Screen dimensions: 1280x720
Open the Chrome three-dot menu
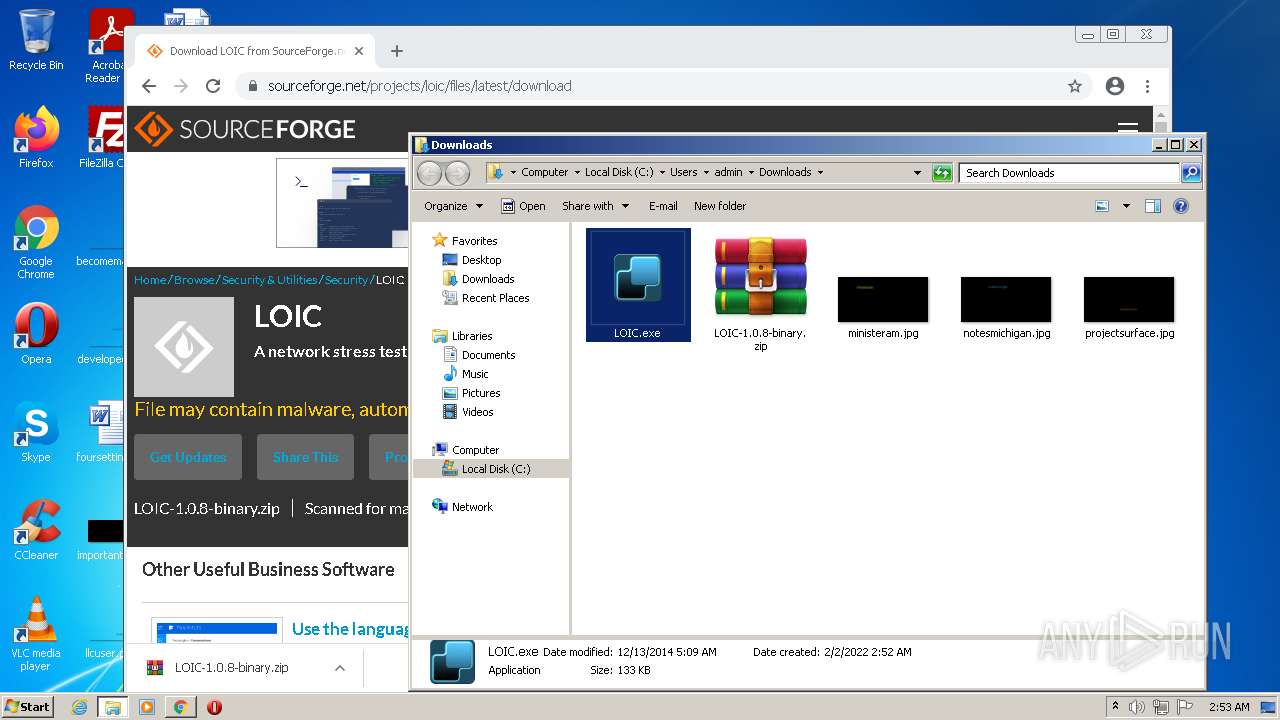[1148, 86]
